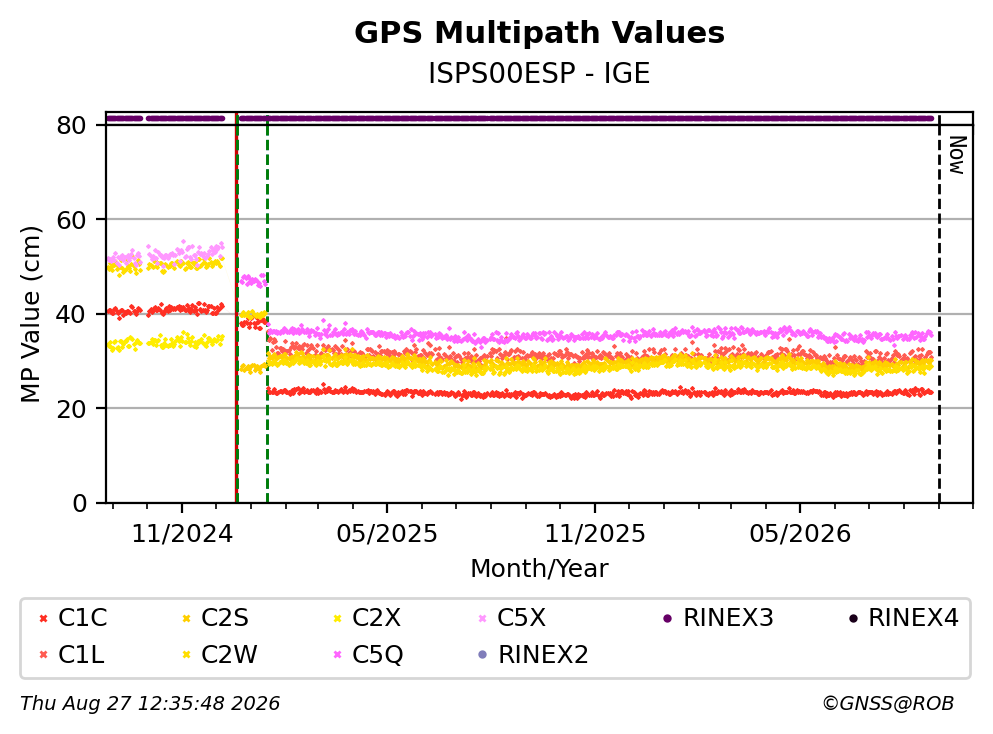Image resolution: width=993 pixels, height=734 pixels.
Task: Click the vertical Now marker label
Action: pyautogui.click(x=957, y=155)
